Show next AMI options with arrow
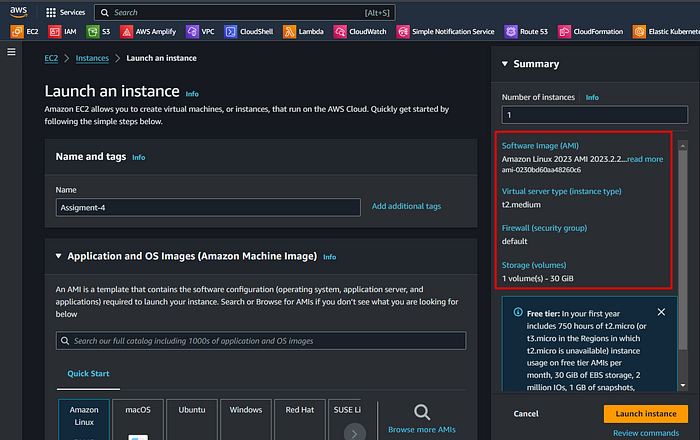700x440 pixels. (355, 433)
